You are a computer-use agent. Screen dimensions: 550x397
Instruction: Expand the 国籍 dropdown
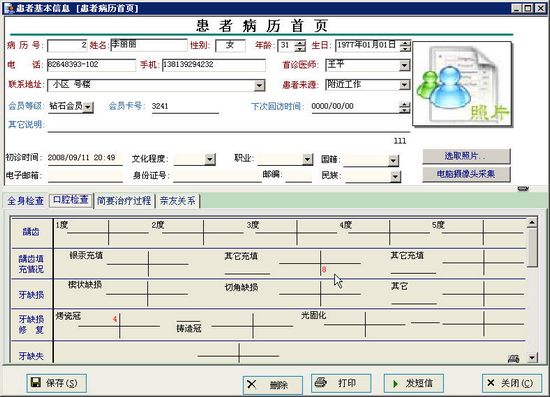coord(393,161)
